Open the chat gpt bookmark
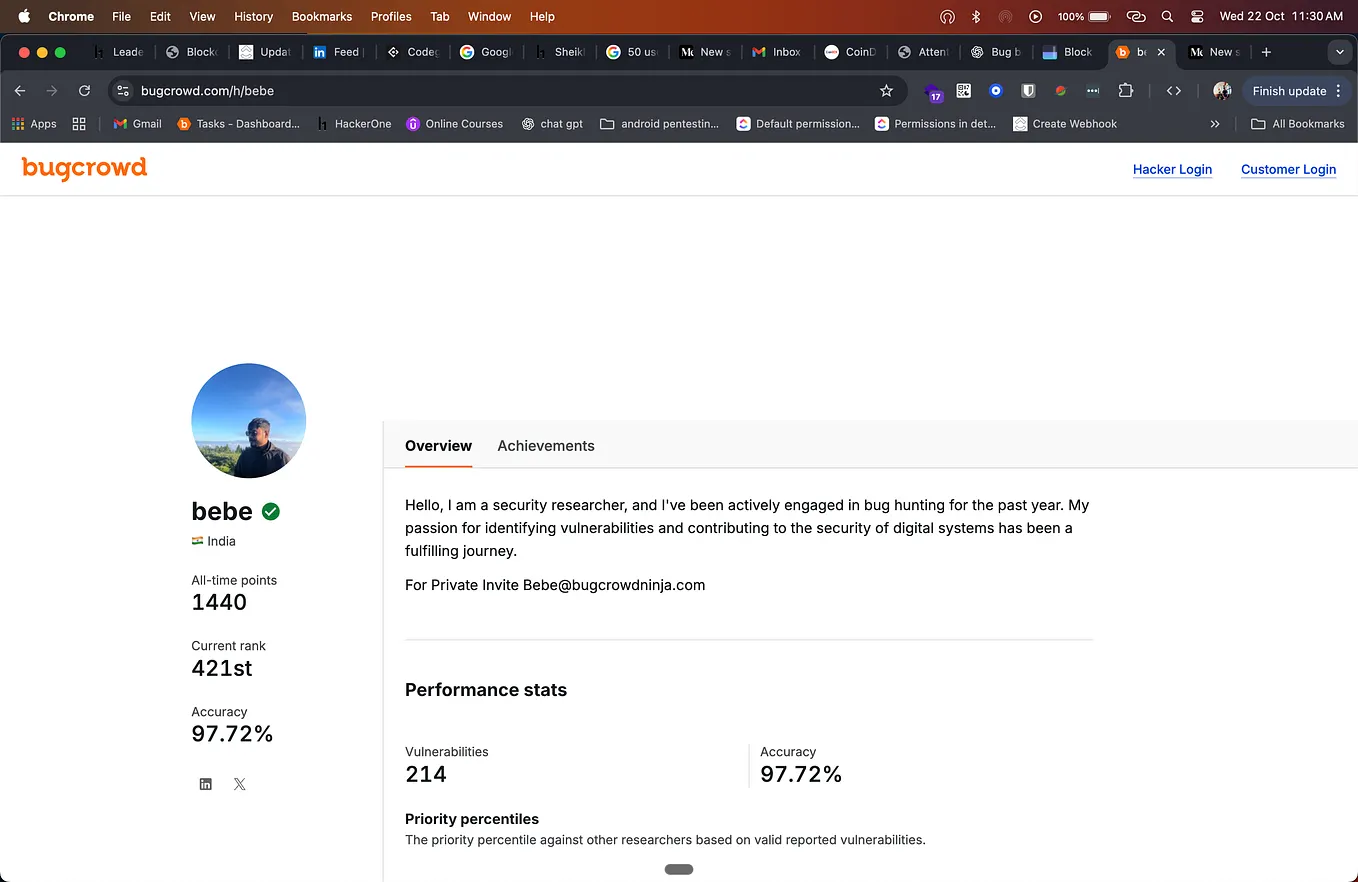The width and height of the screenshot is (1358, 882). click(x=552, y=124)
